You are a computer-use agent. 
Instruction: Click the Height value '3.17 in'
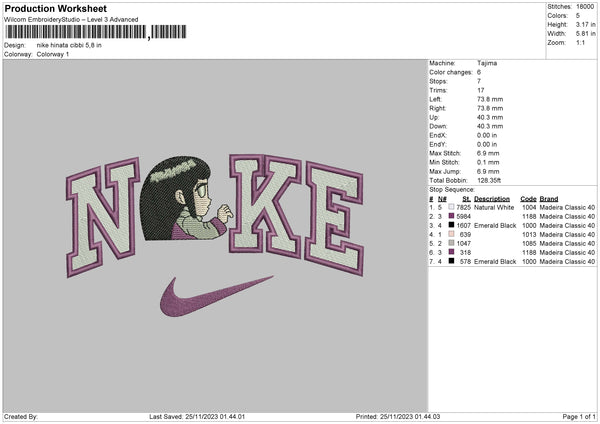(585, 24)
